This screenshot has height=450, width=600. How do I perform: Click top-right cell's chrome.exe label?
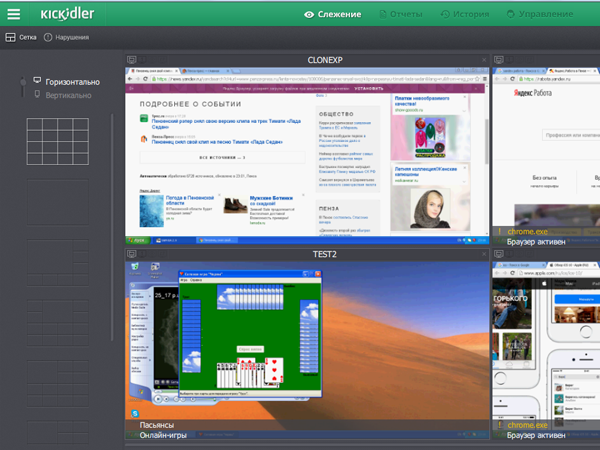(527, 232)
